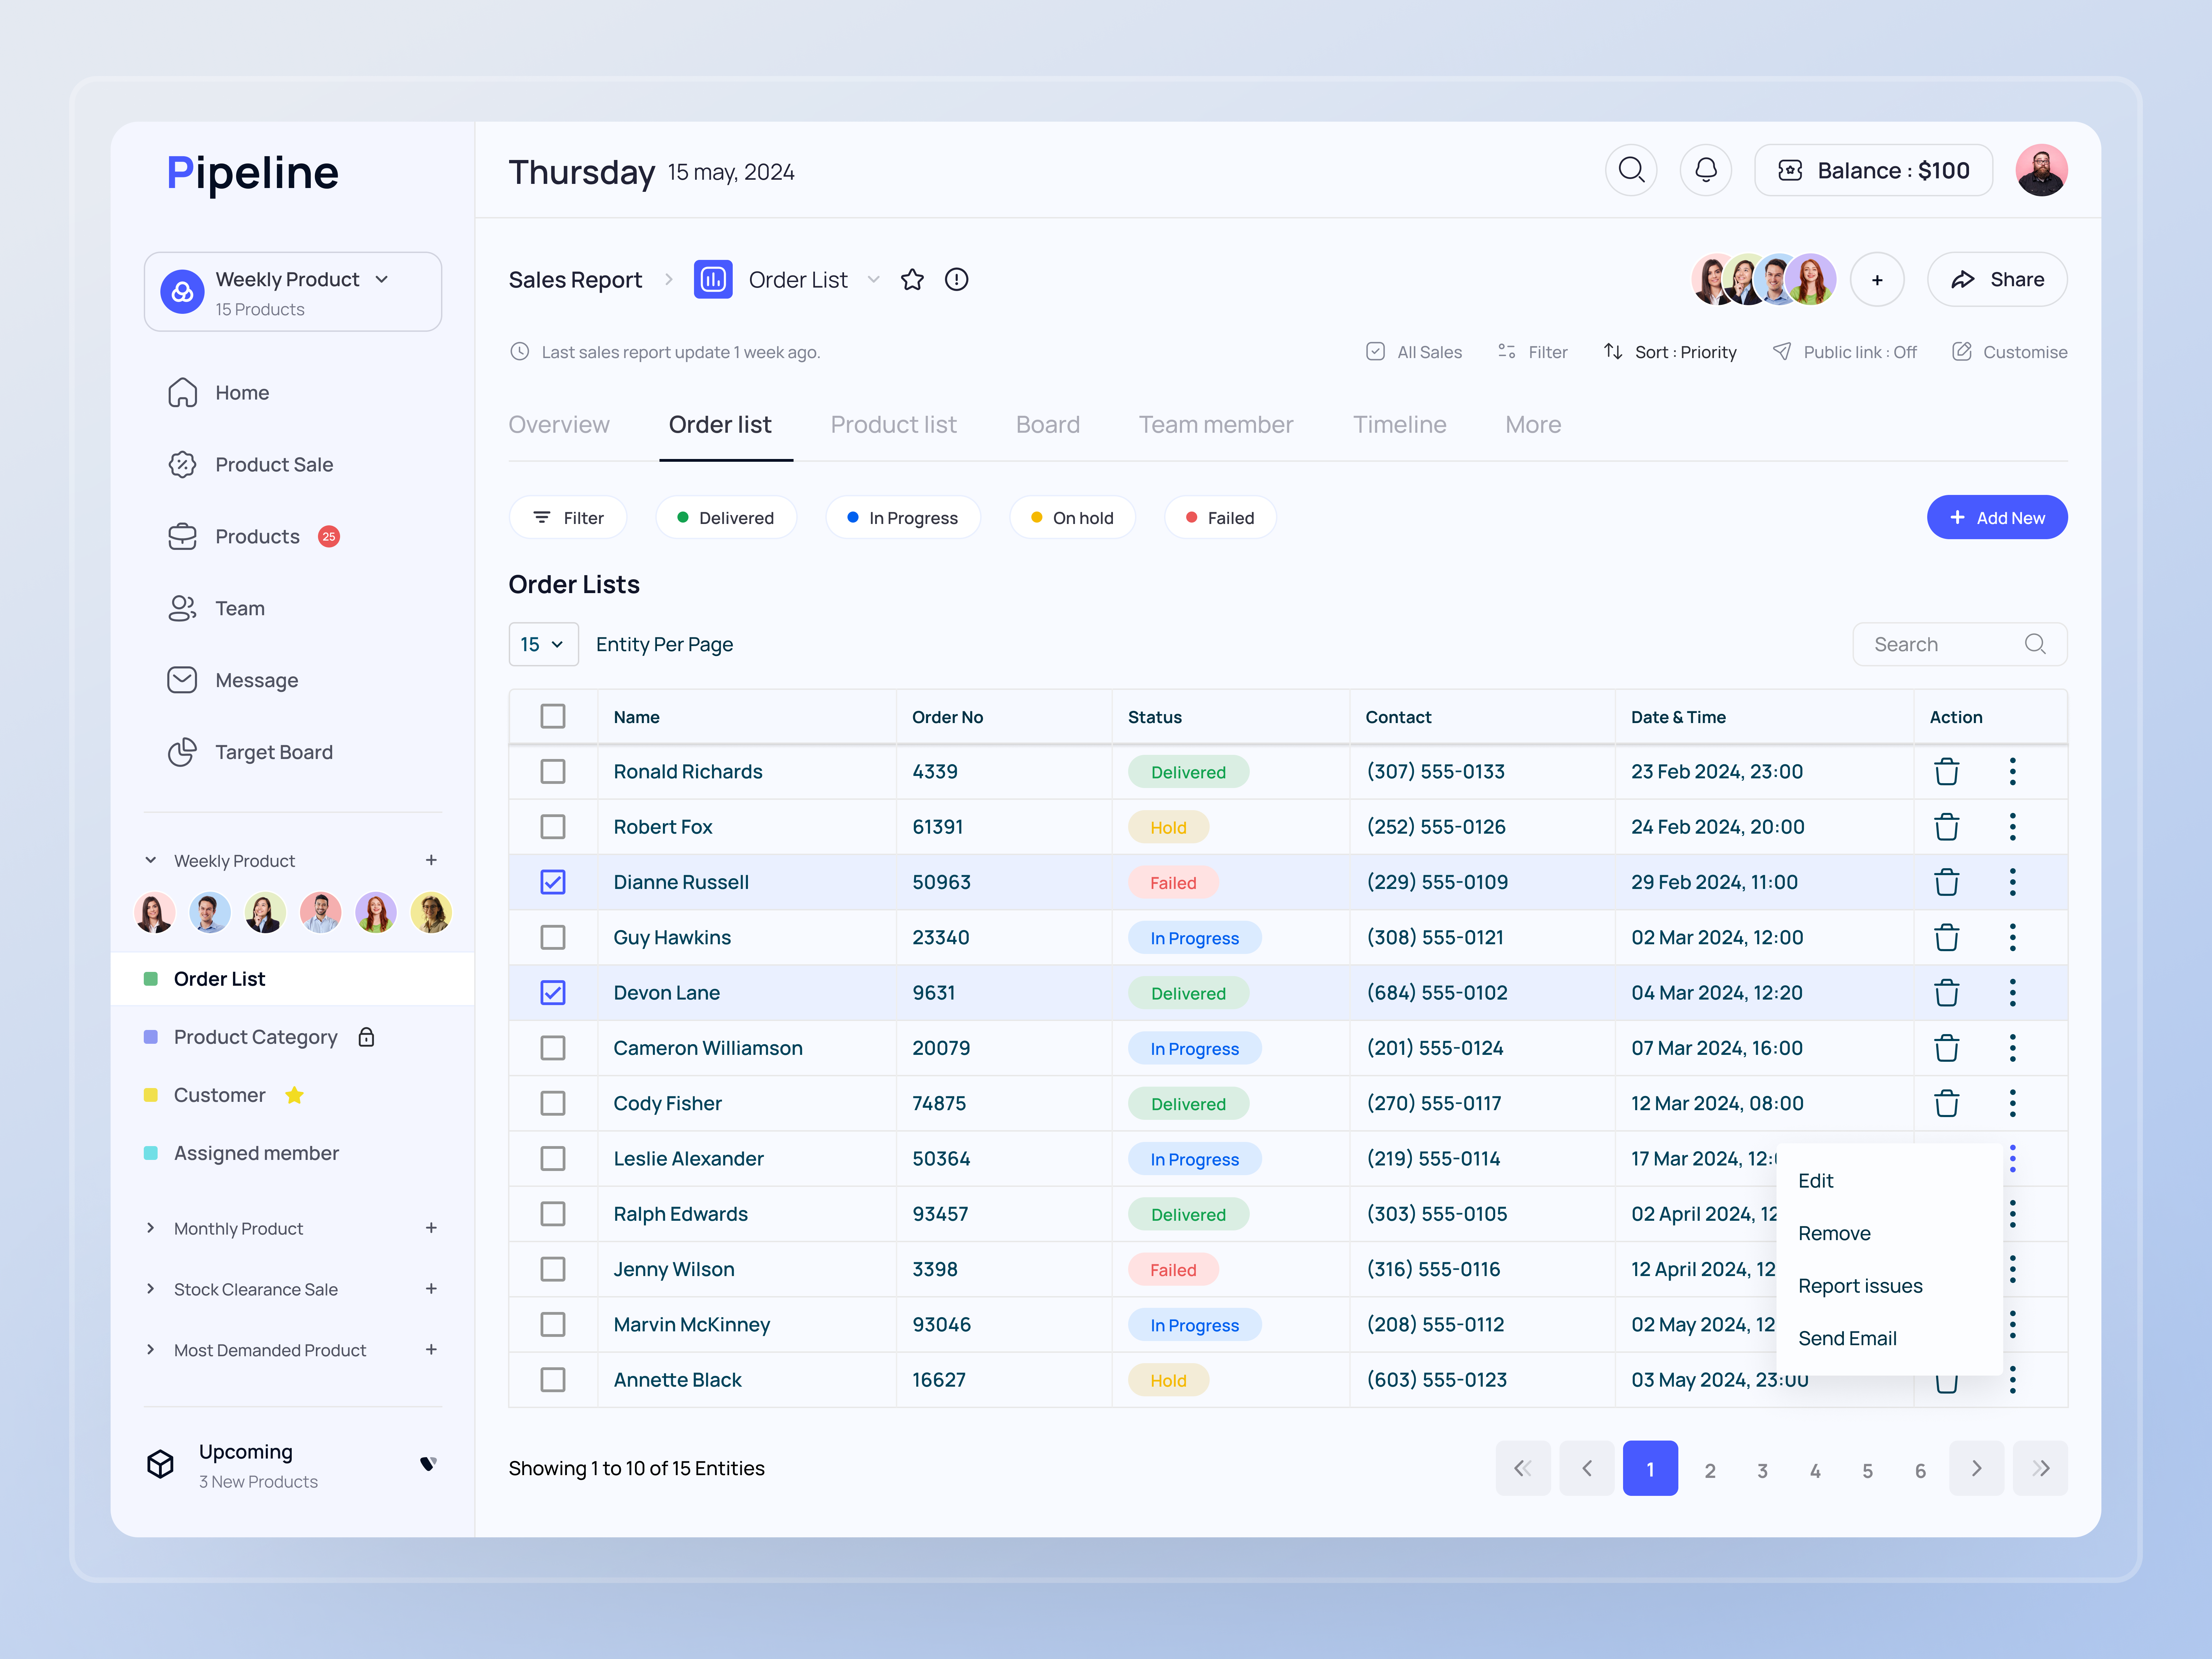Expand the Order List breadcrumb chevron
The image size is (2212, 1659).
coord(874,280)
